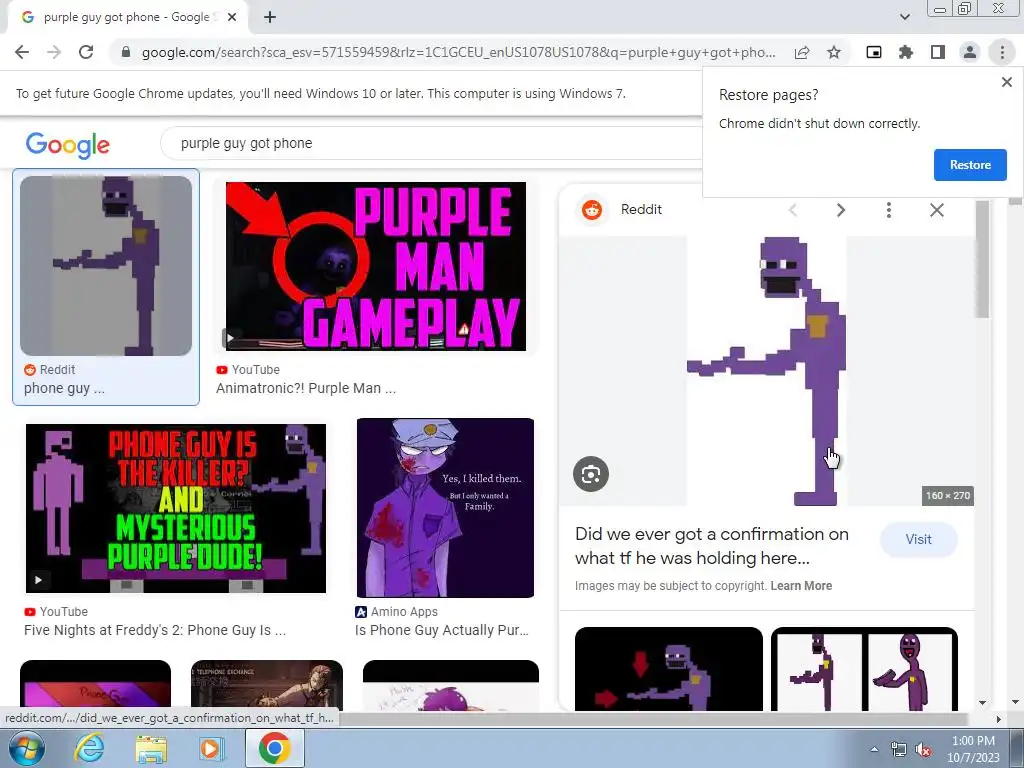The height and width of the screenshot is (768, 1024).
Task: Show hidden system tray icons
Action: (874, 750)
